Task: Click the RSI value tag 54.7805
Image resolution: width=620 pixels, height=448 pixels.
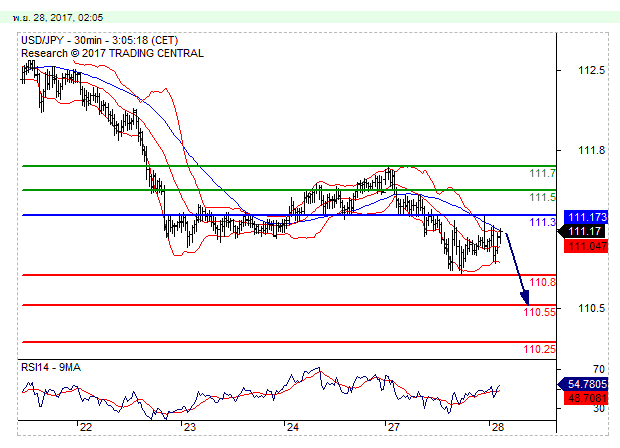Action: pos(583,384)
